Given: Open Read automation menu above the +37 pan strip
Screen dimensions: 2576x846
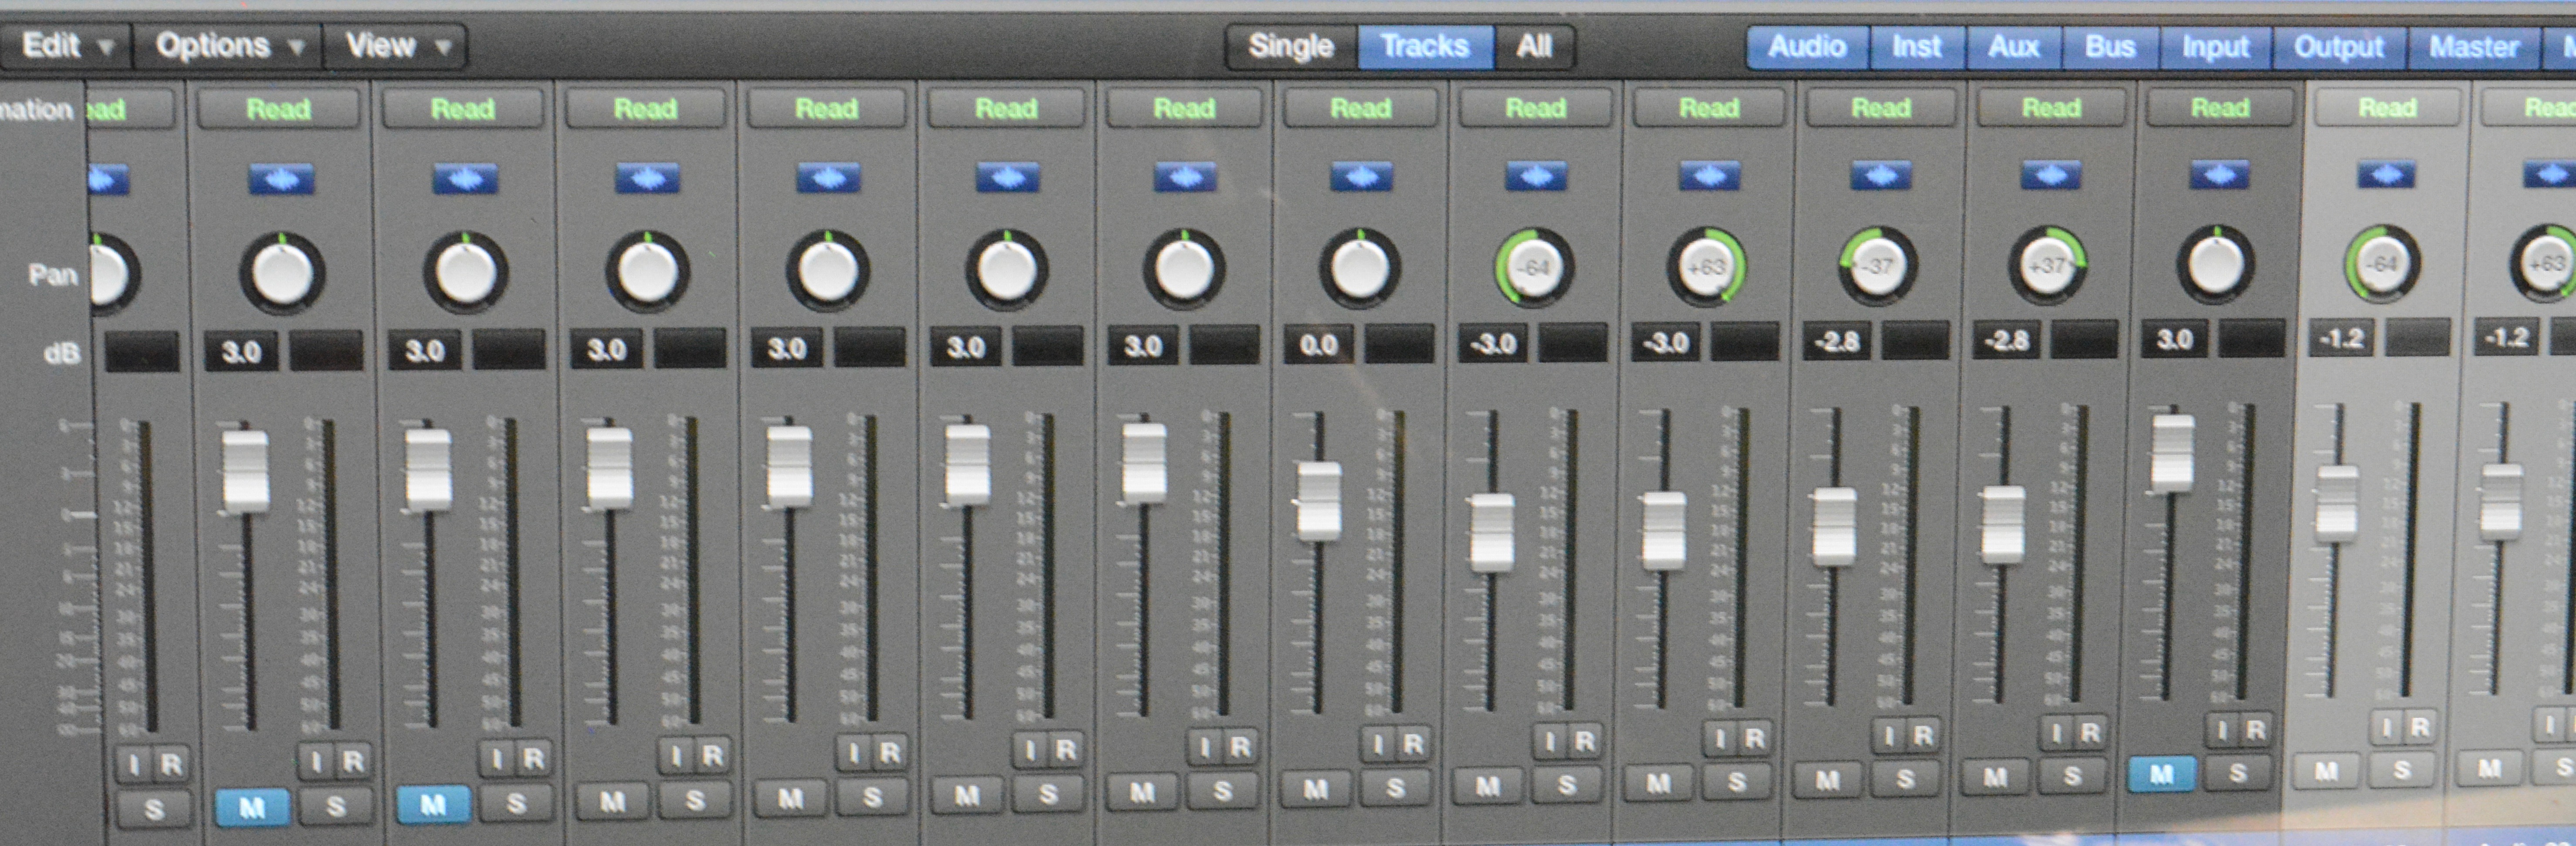Looking at the screenshot, I should pyautogui.click(x=2051, y=107).
